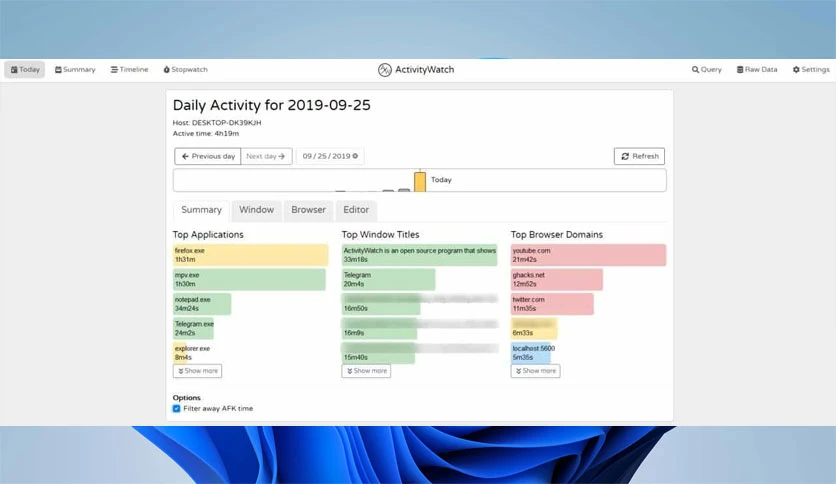Switch to the Window tab
The image size is (836, 484).
(x=256, y=210)
